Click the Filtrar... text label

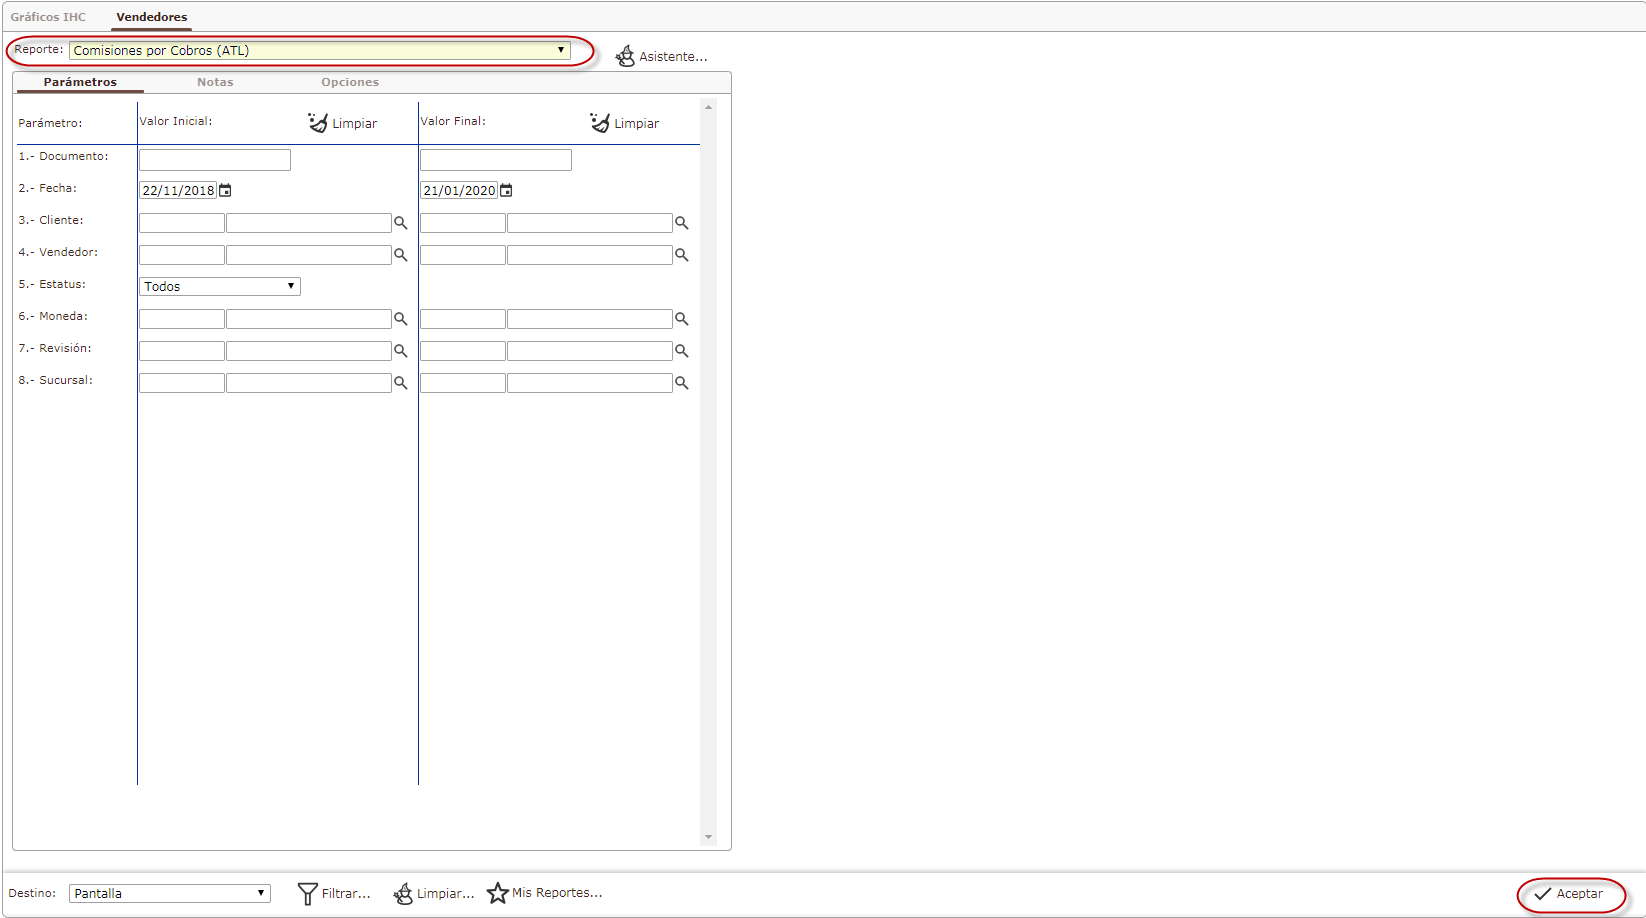tap(346, 894)
